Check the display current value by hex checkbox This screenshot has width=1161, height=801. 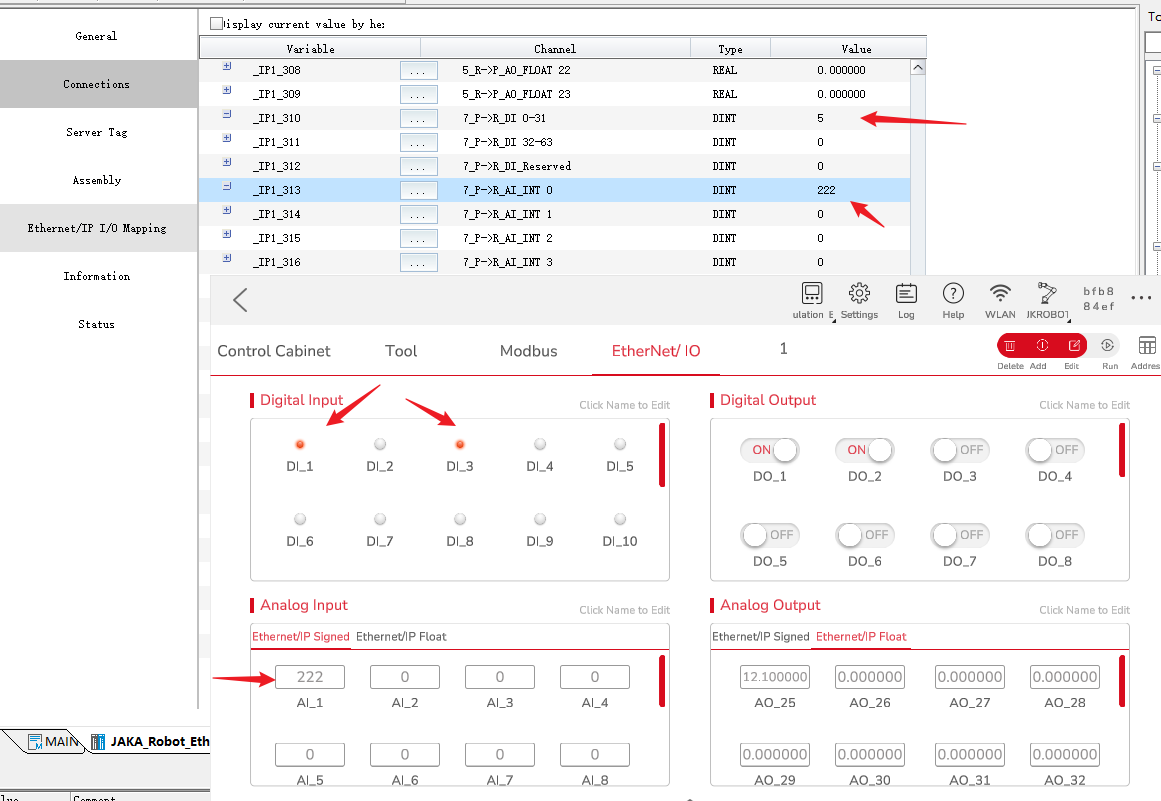[x=217, y=23]
